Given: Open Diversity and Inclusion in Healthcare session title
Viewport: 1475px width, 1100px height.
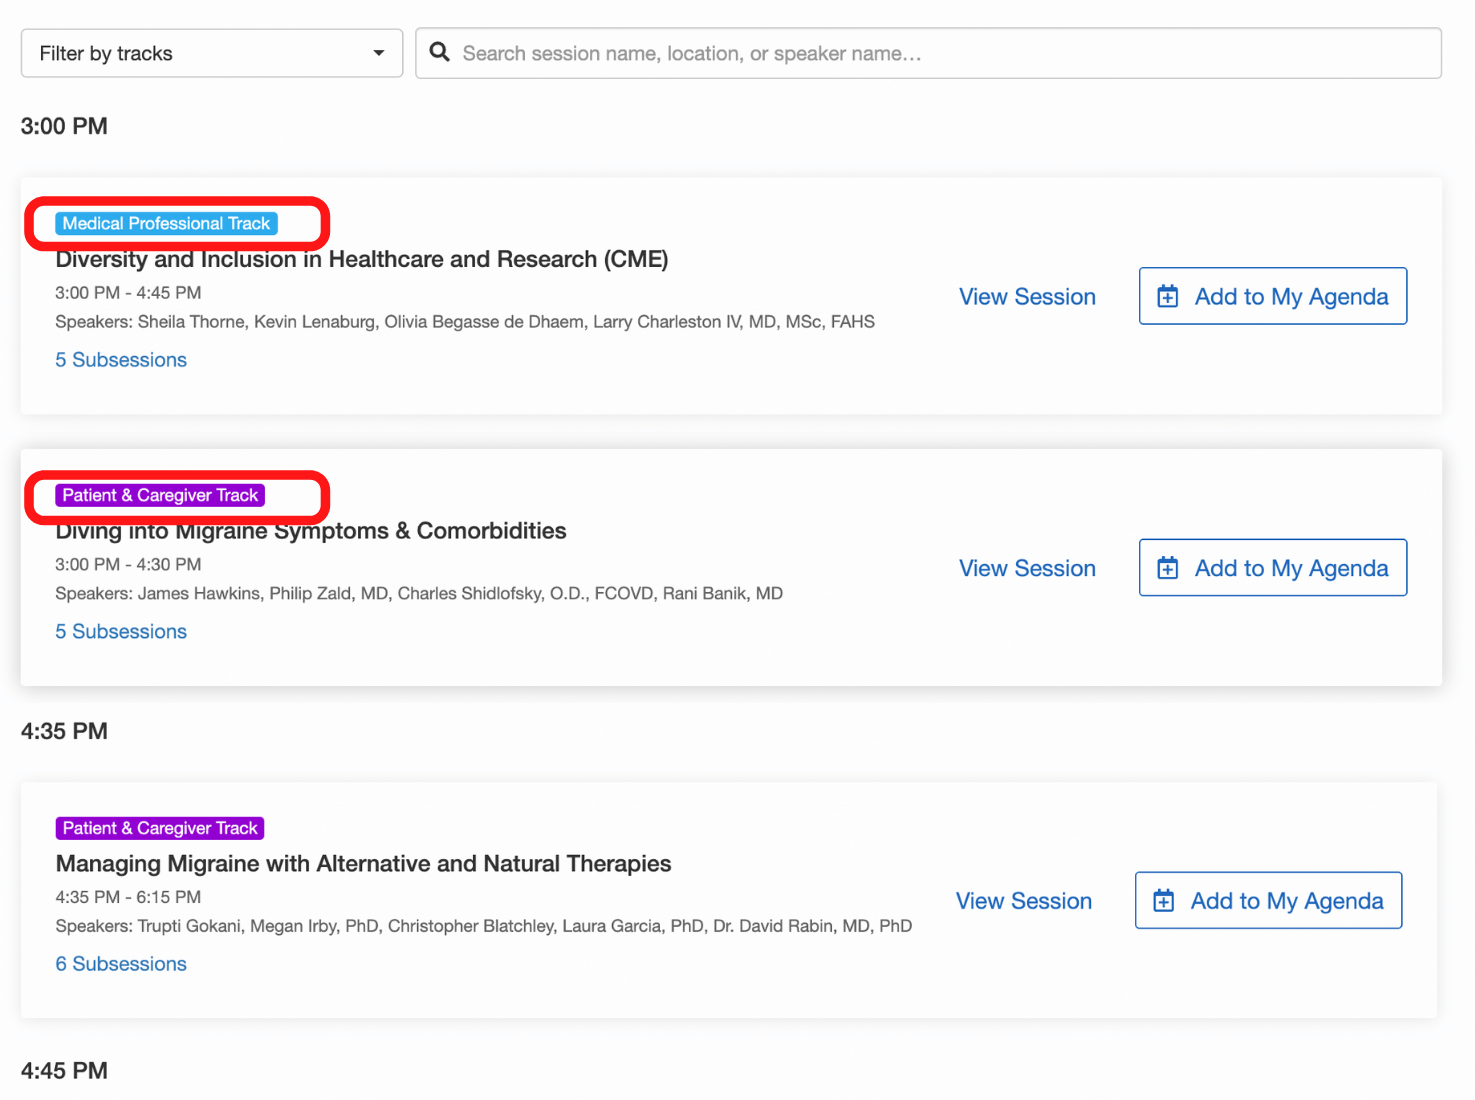Looking at the screenshot, I should coord(361,259).
